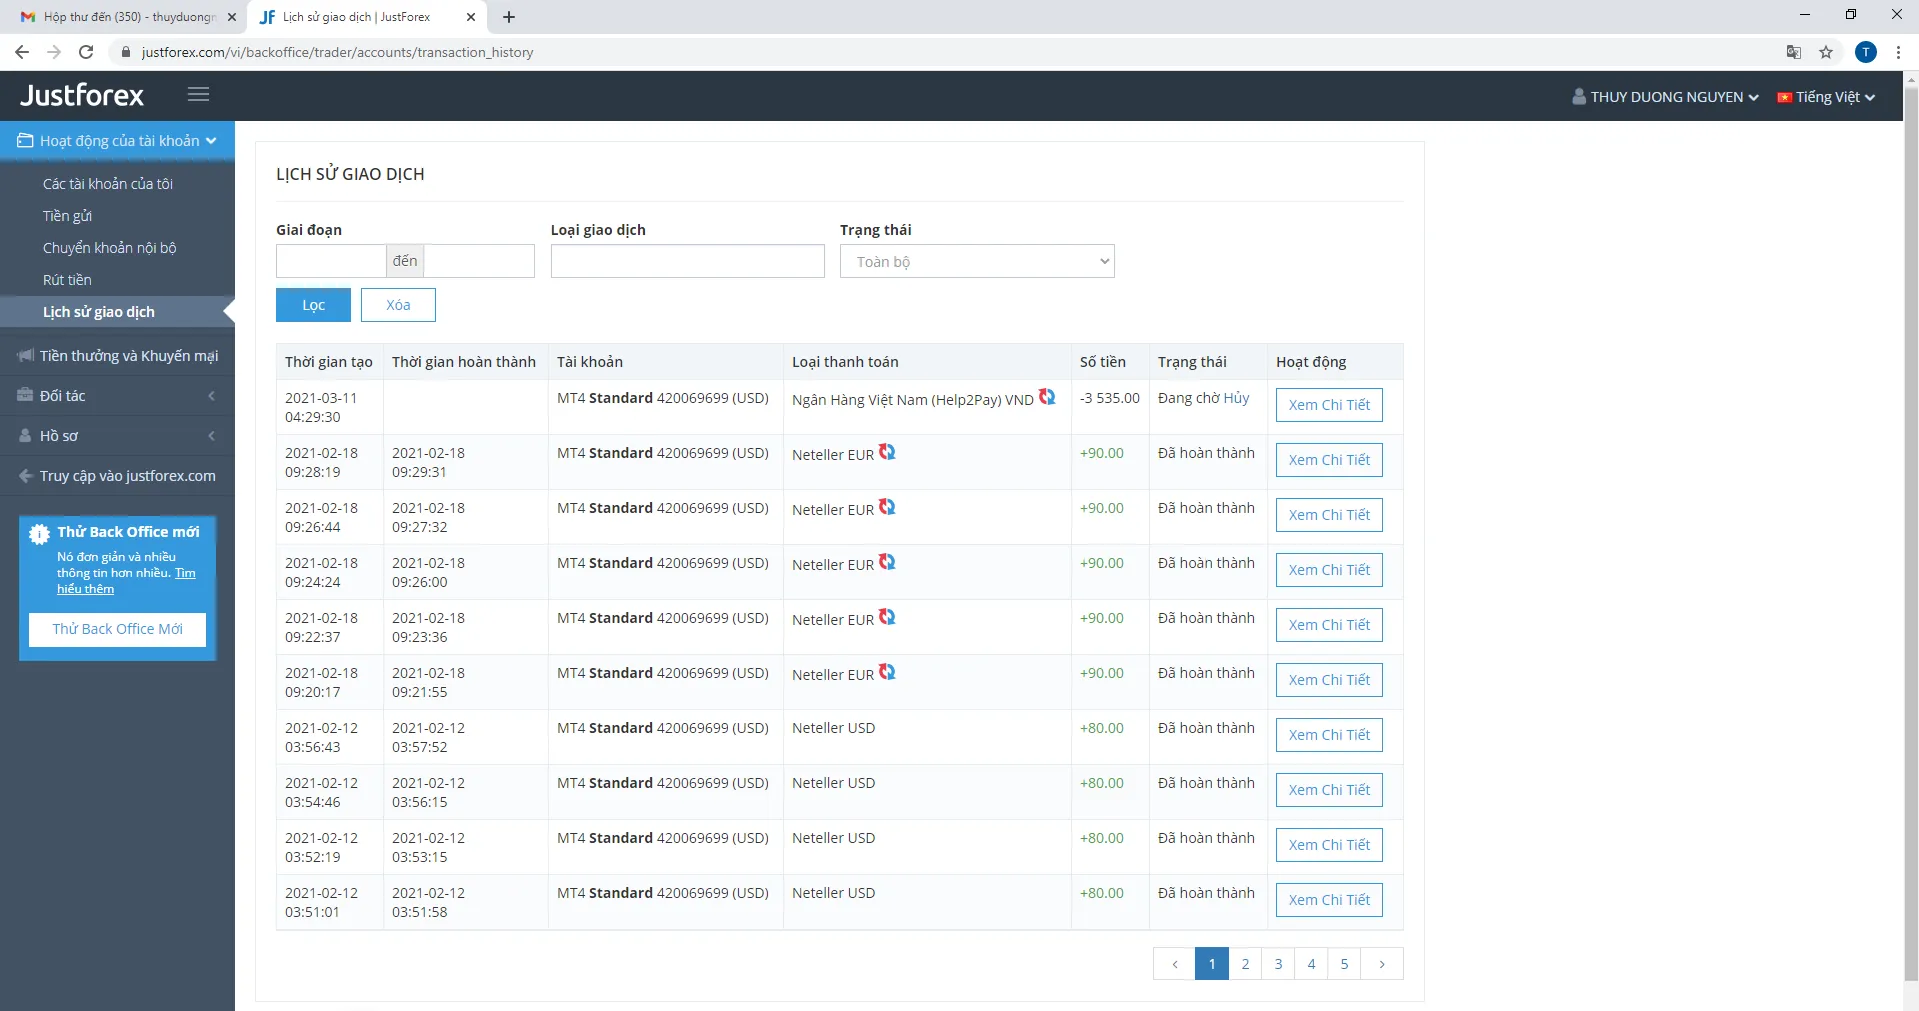Go to the next page arrow
Viewport: 1919px width, 1011px height.
coord(1382,964)
